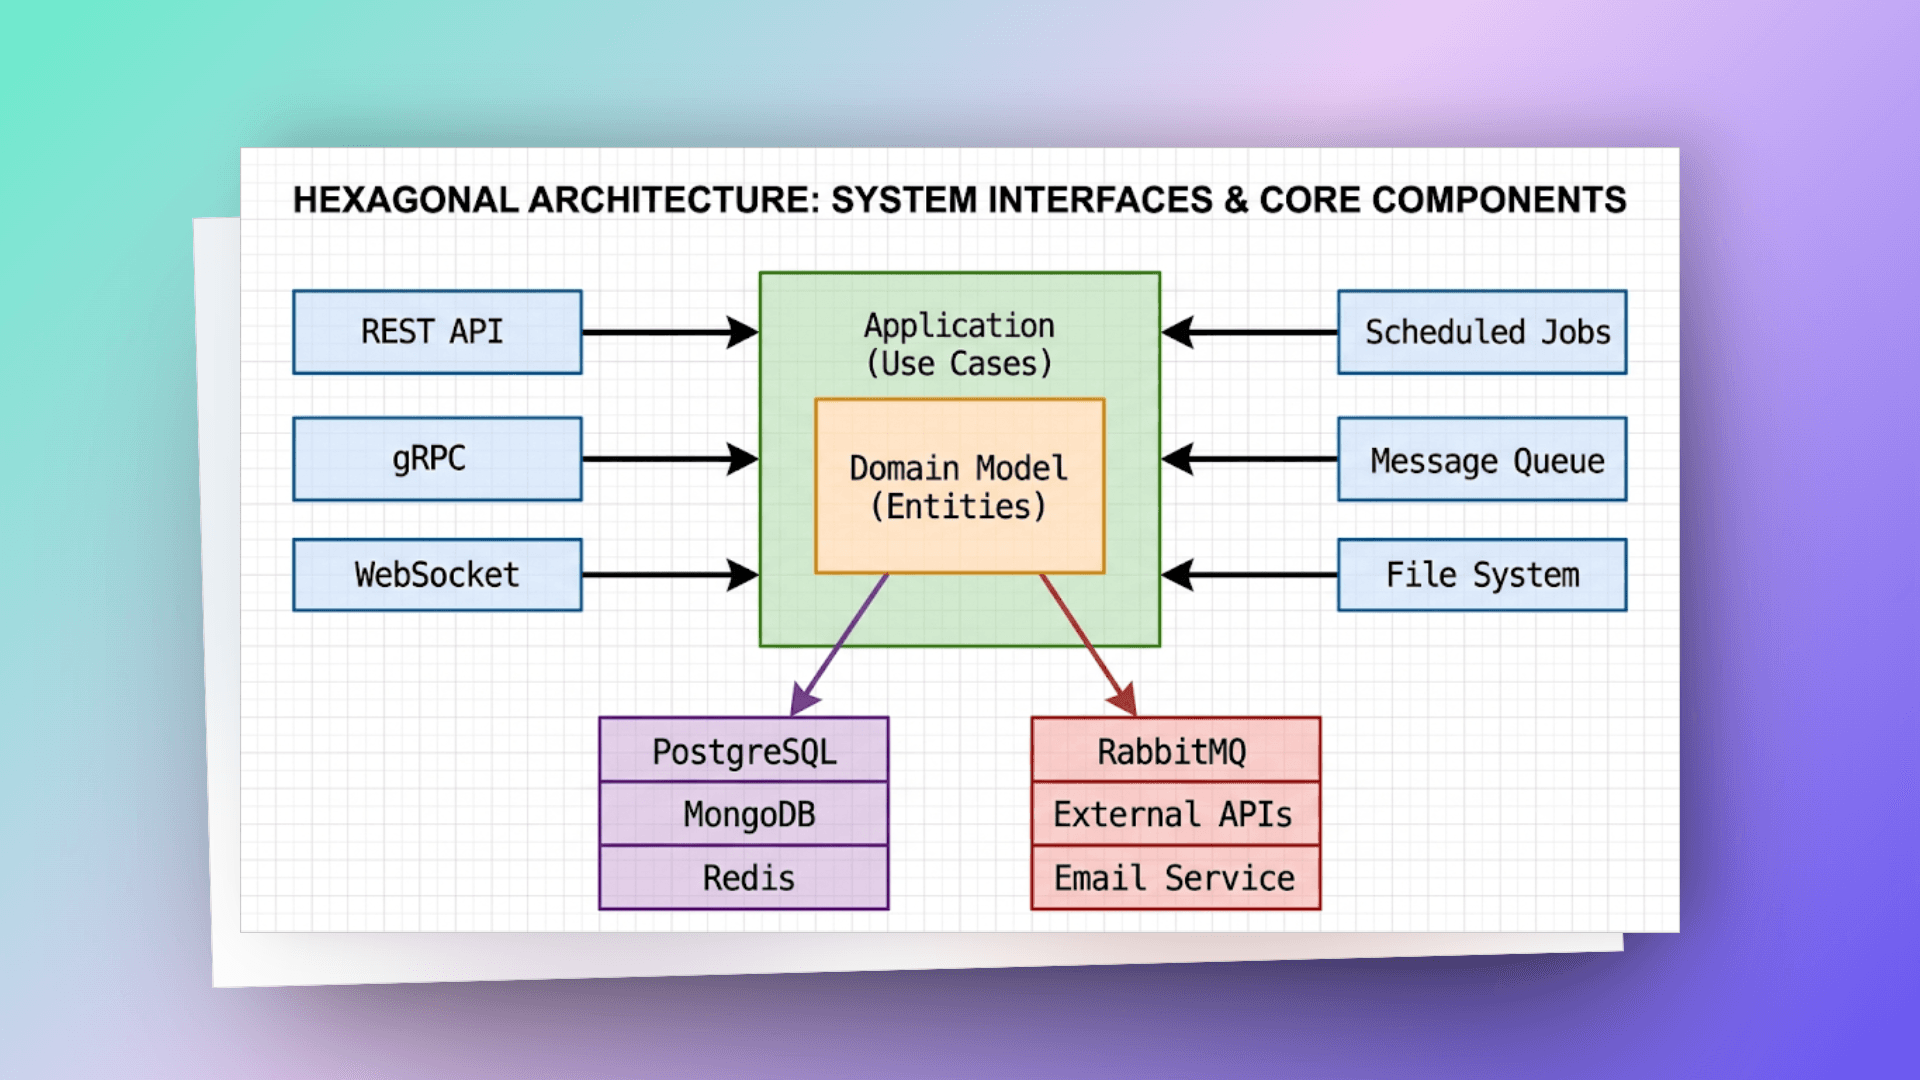
Task: Click the arrow from Scheduled Jobs
Action: point(1249,332)
